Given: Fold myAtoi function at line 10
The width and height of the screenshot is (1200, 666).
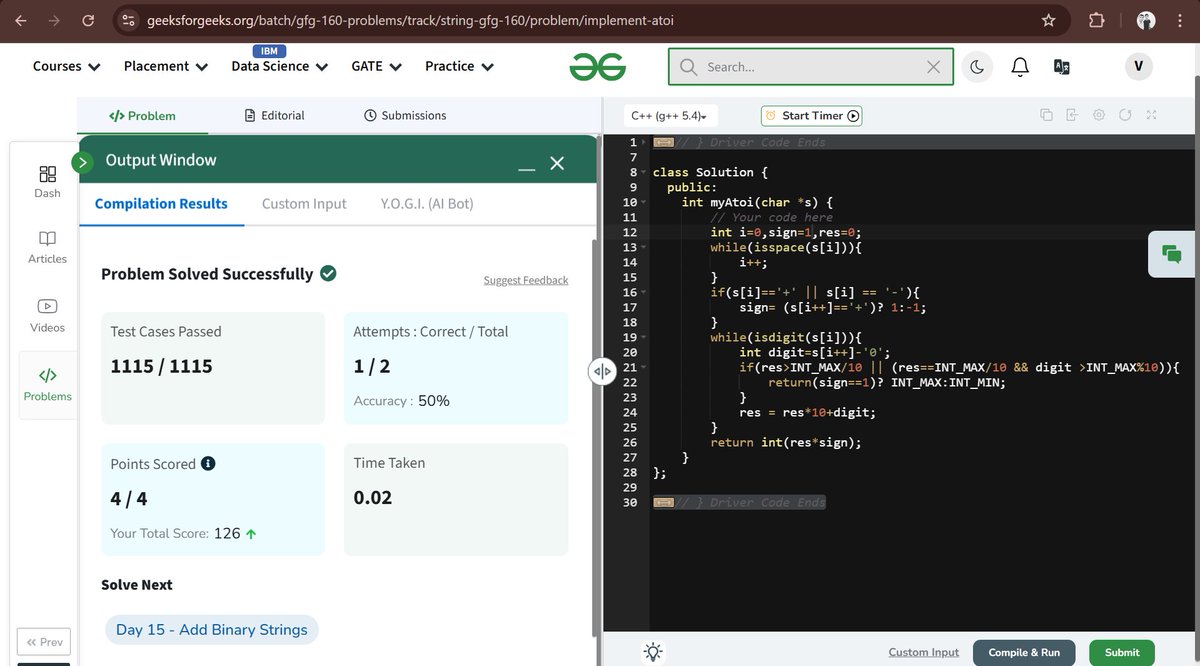Looking at the screenshot, I should [x=643, y=202].
